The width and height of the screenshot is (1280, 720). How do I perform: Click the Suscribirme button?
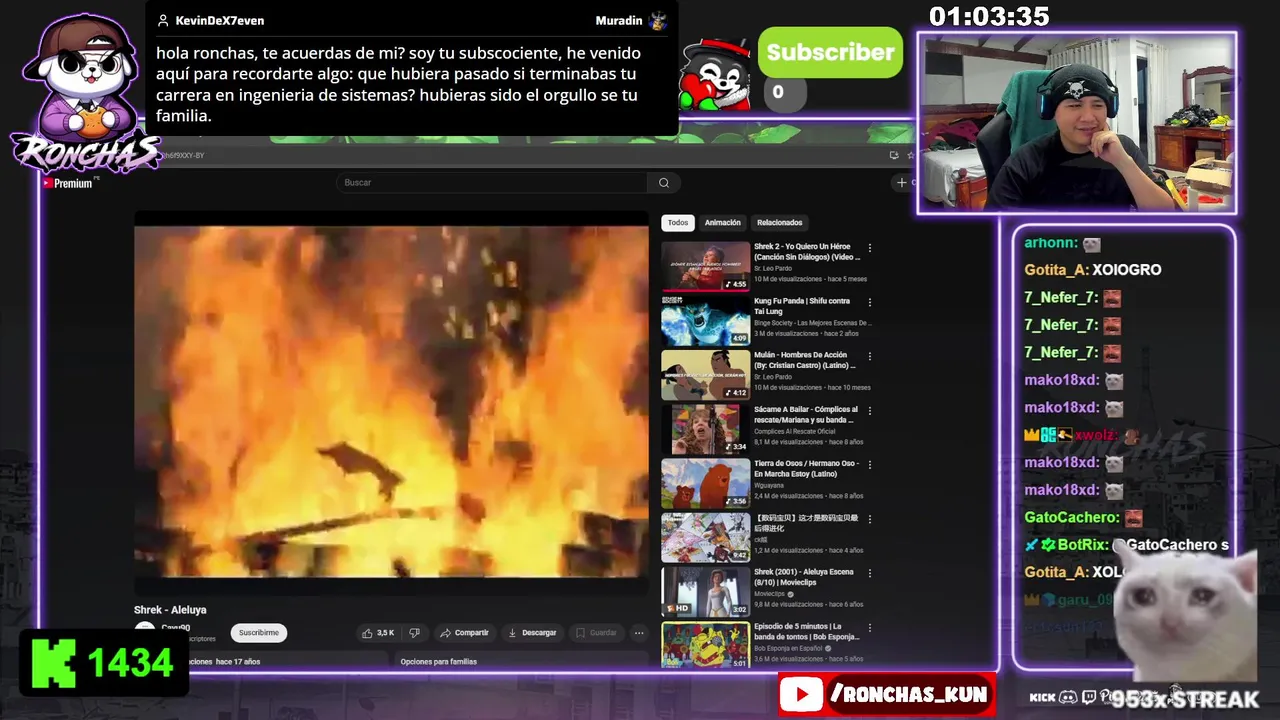(259, 633)
